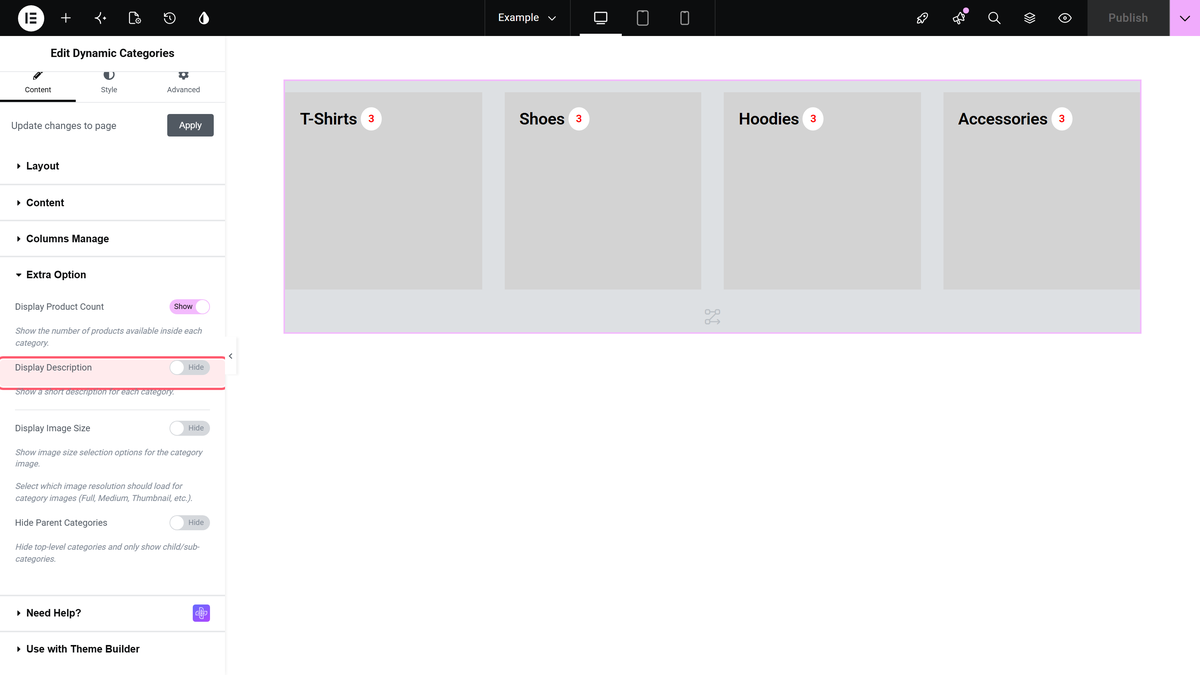1200x675 pixels.
Task: Click the Publish button
Action: pos(1128,18)
